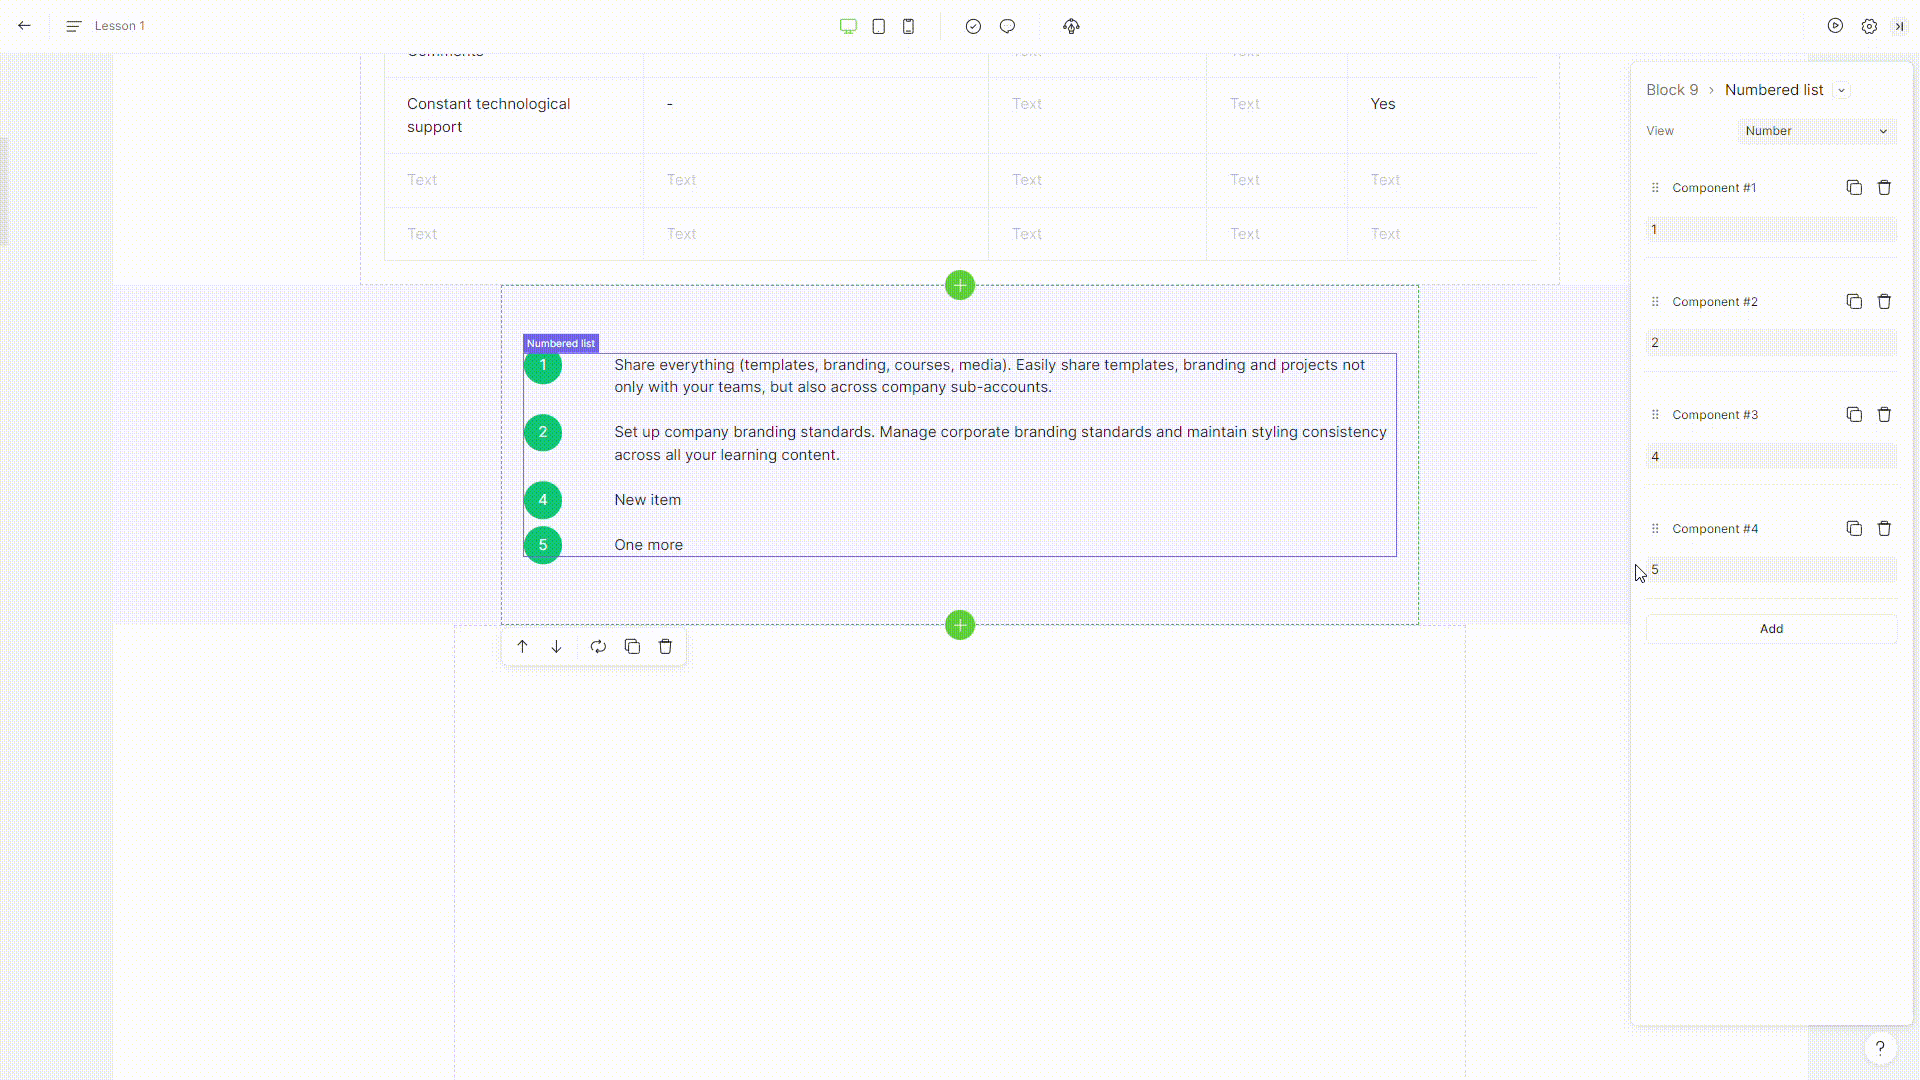Delete Component #3
The width and height of the screenshot is (1920, 1080).
(x=1884, y=414)
